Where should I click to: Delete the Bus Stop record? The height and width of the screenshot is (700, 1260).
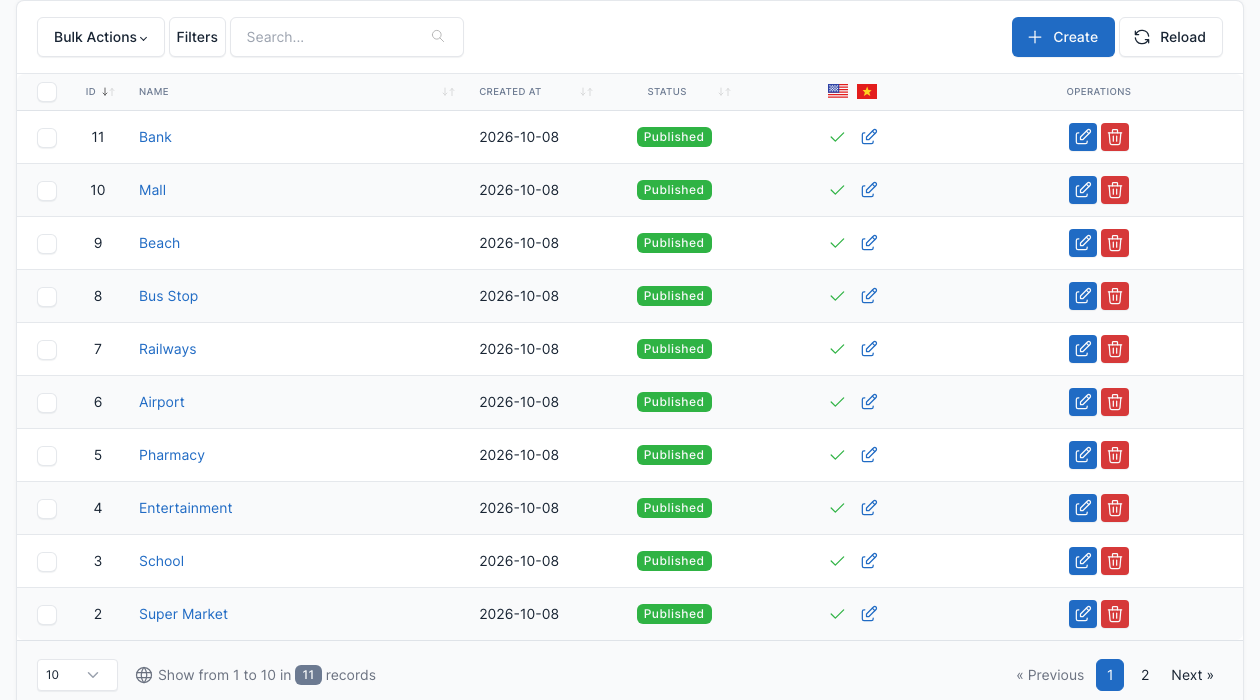click(x=1115, y=296)
